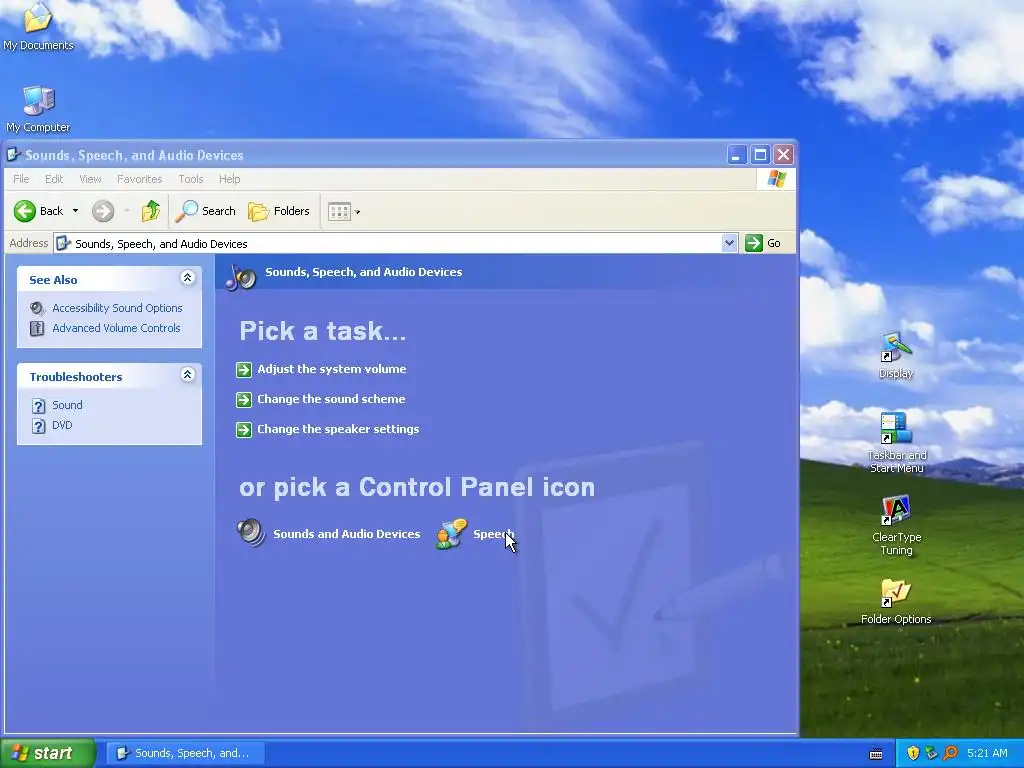This screenshot has height=768, width=1024.
Task: Open the Sounds and Audio Devices label
Action: pos(347,534)
